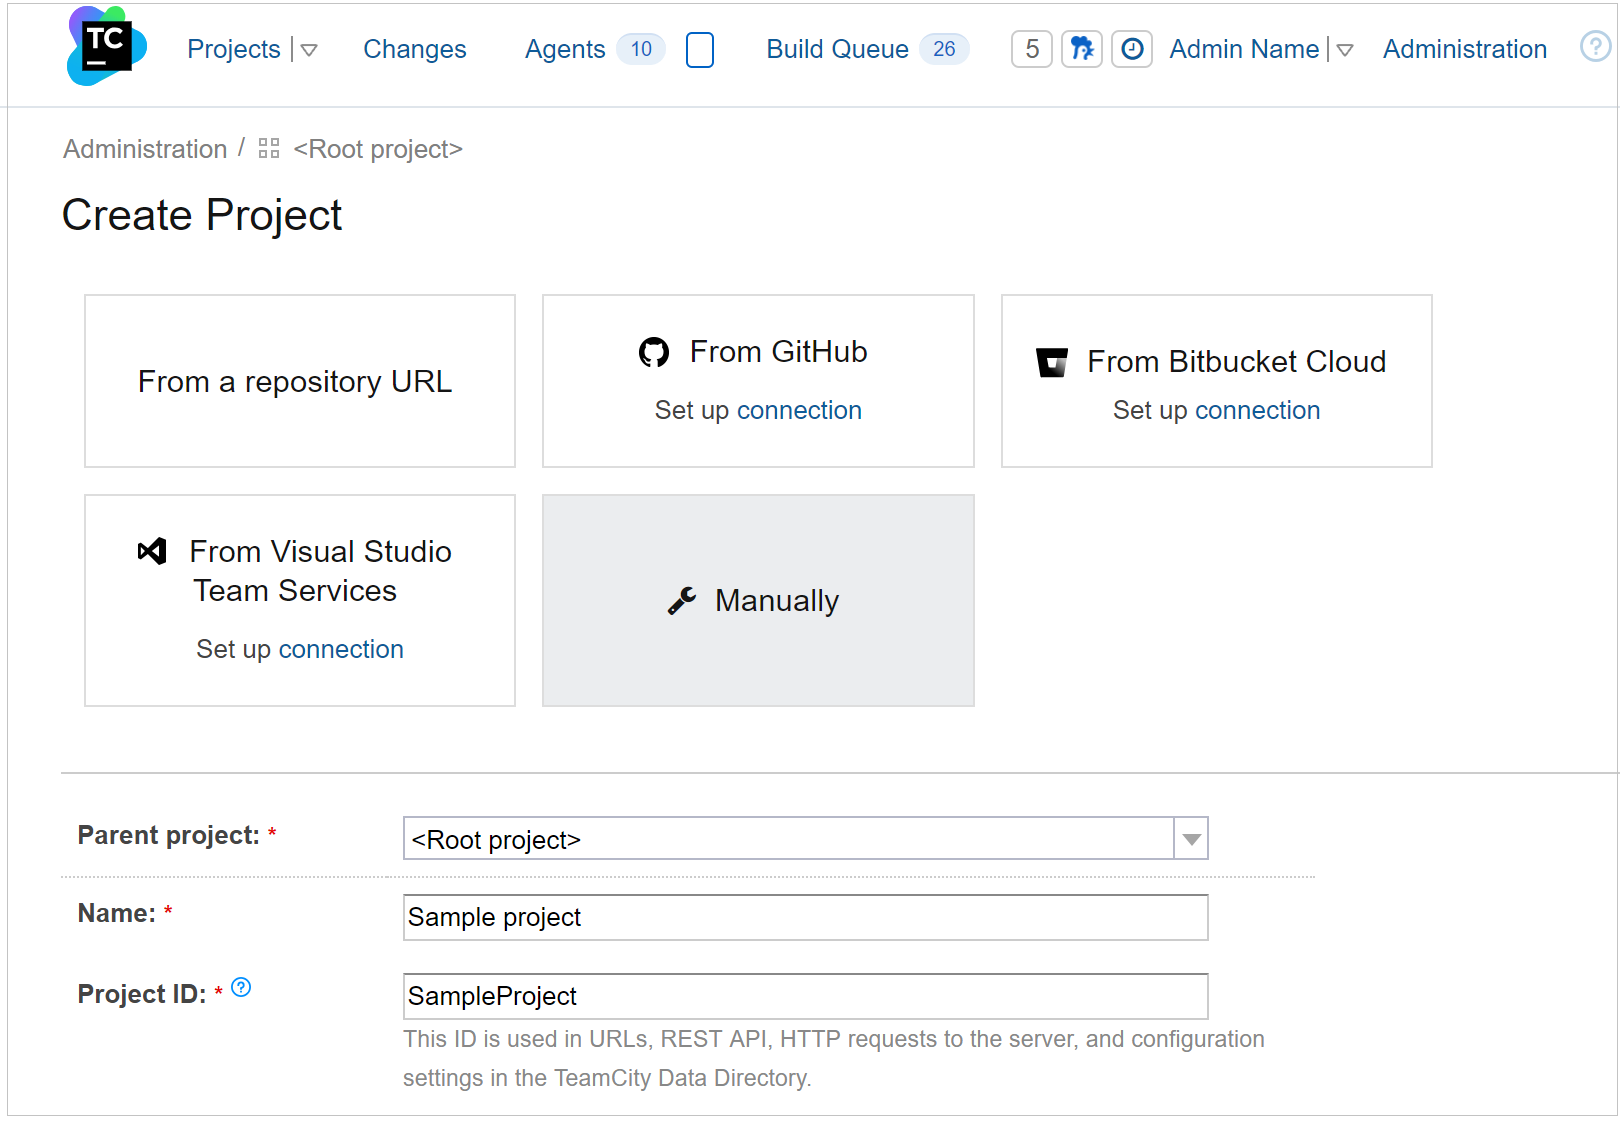This screenshot has height=1122, width=1620.
Task: Open the Administration section in header
Action: tap(1464, 49)
